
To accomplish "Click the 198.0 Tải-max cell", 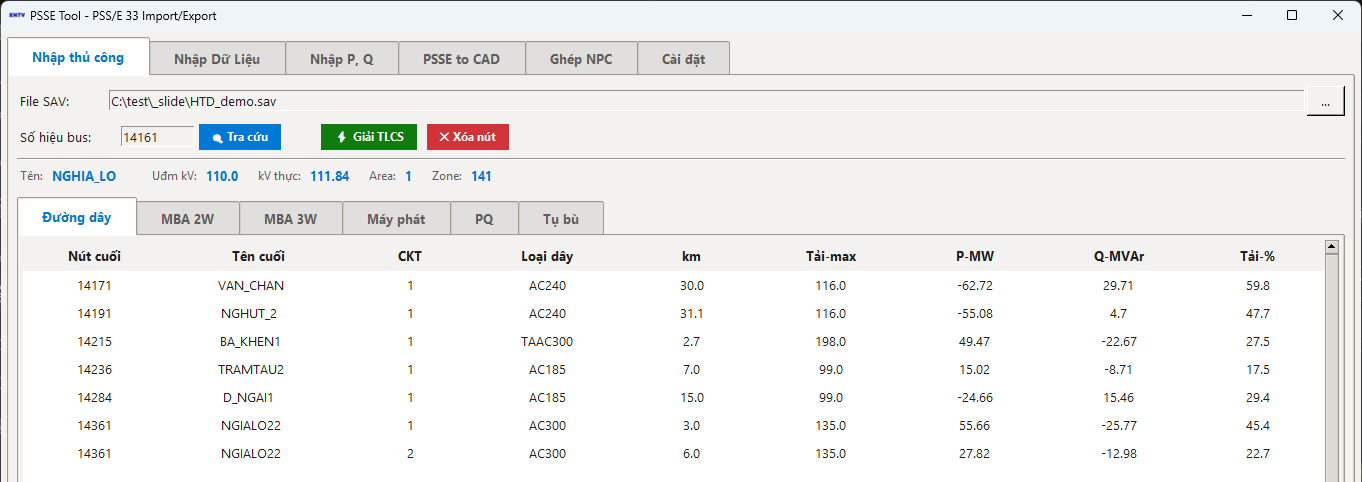I will coord(831,341).
